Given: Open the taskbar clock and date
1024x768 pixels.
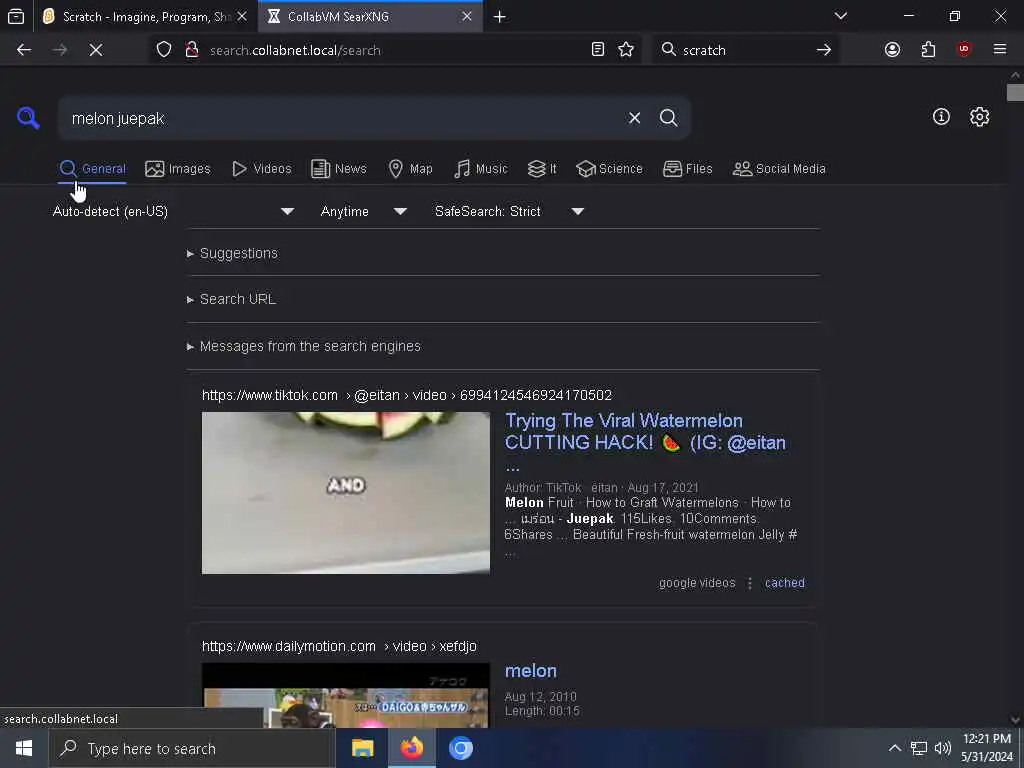Looking at the screenshot, I should [x=987, y=748].
